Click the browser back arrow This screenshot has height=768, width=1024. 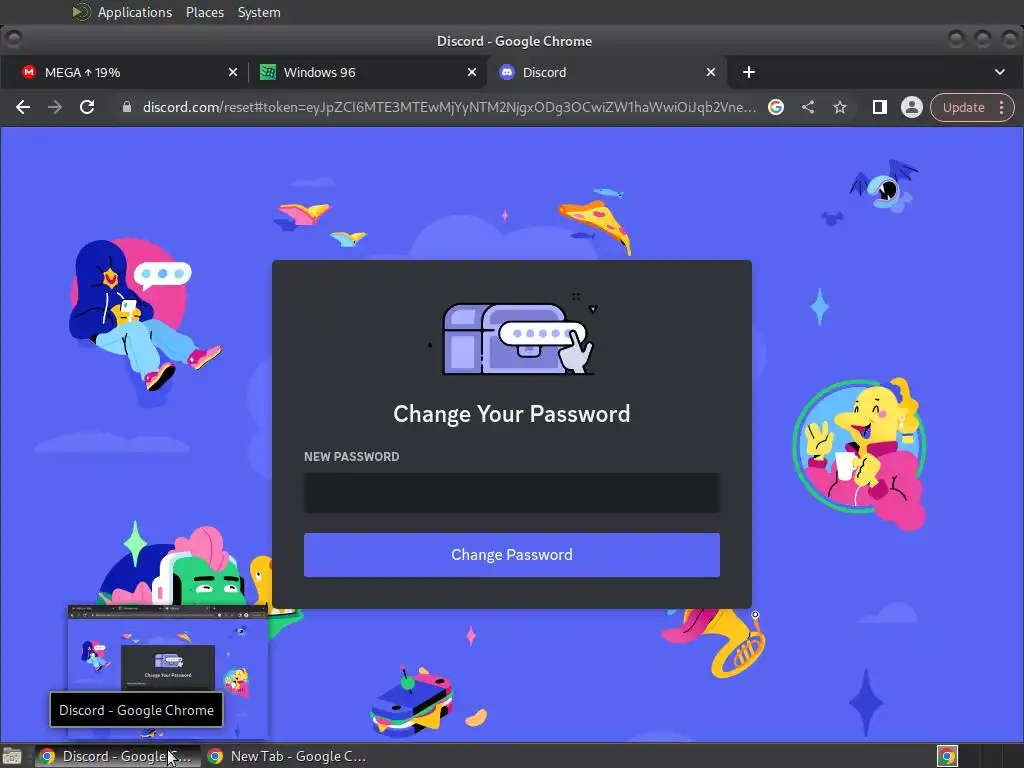point(23,107)
